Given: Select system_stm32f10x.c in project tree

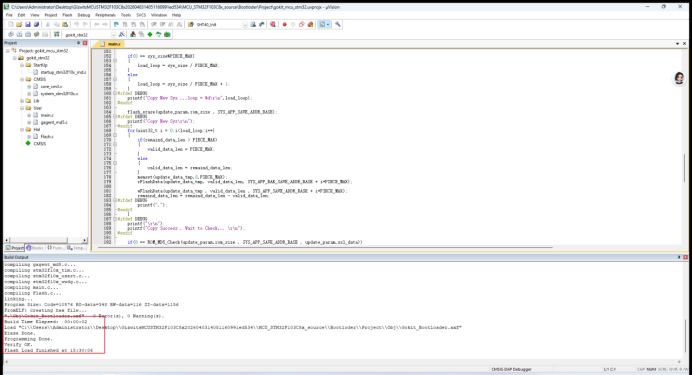Looking at the screenshot, I should pos(59,94).
